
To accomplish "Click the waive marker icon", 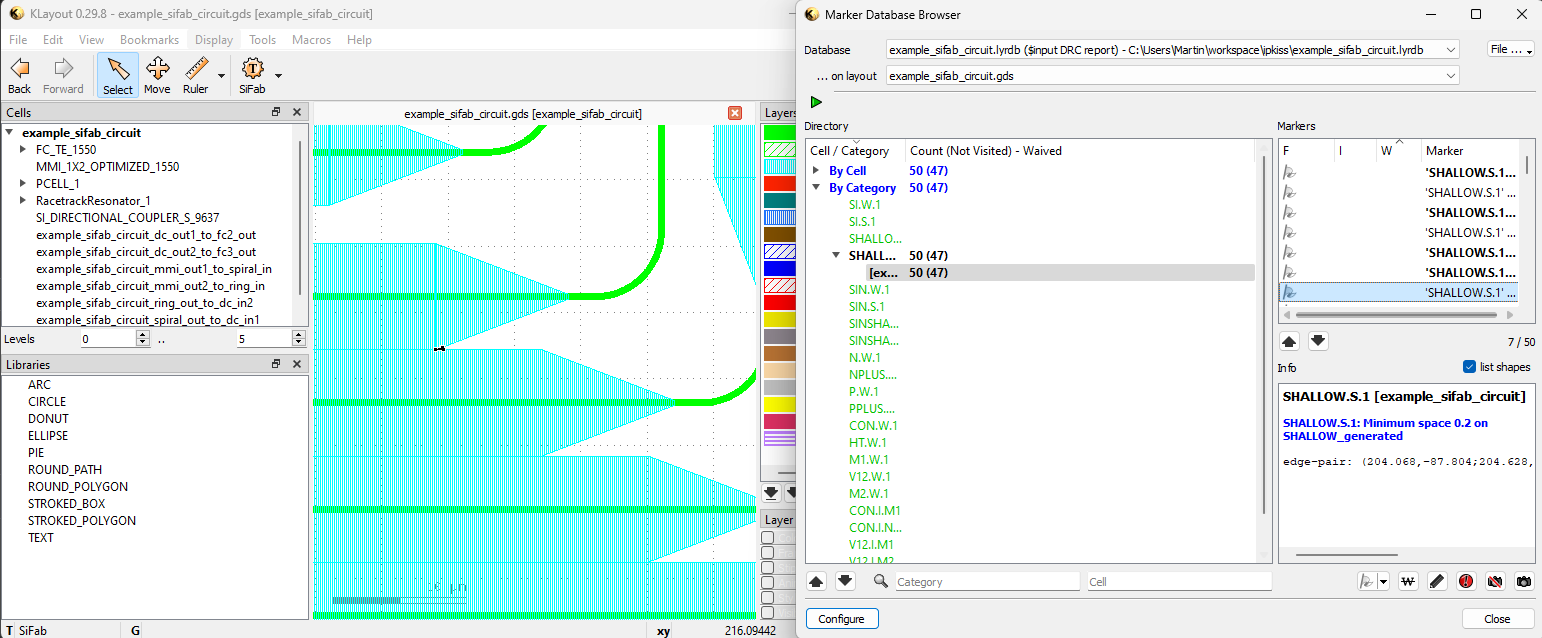I will click(x=1408, y=581).
